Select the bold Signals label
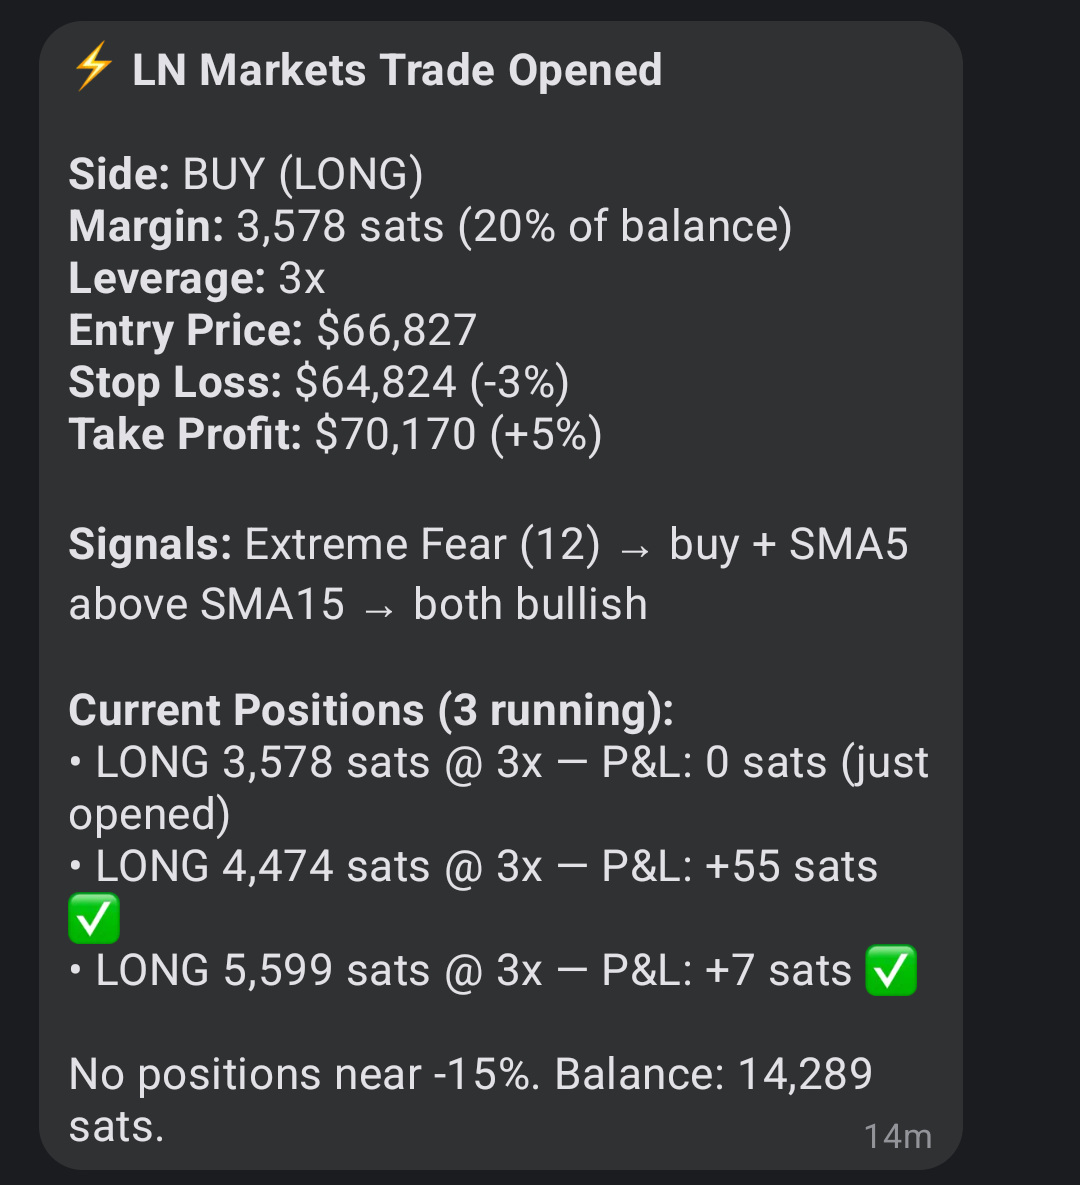 click(x=150, y=545)
